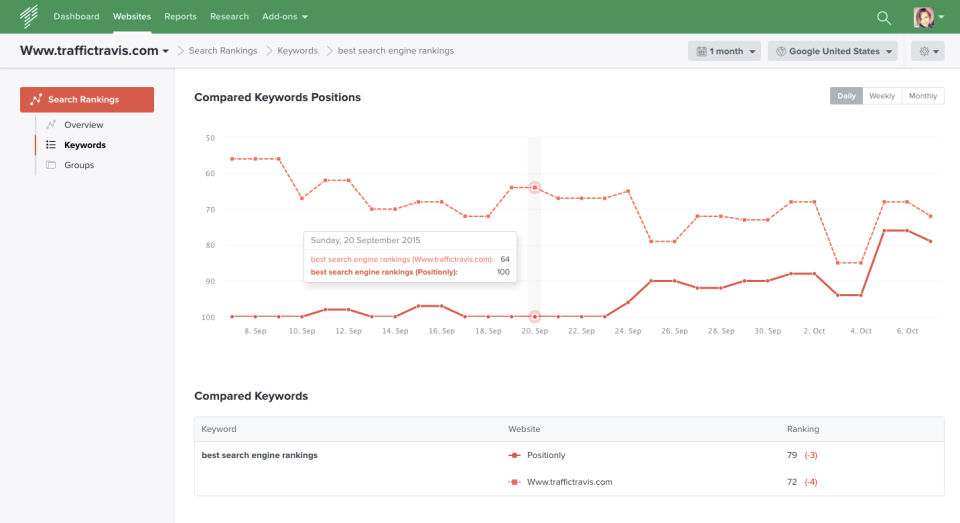
Task: Open search with the magnifier icon
Action: [x=883, y=17]
